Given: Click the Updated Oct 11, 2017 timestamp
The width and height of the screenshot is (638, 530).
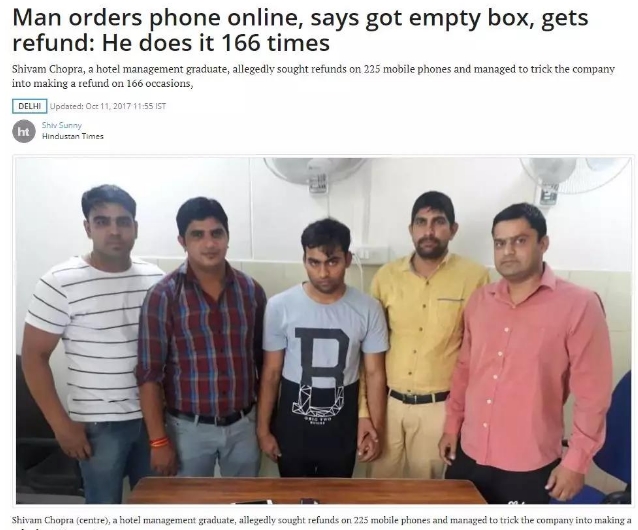Looking at the screenshot, I should [108, 106].
